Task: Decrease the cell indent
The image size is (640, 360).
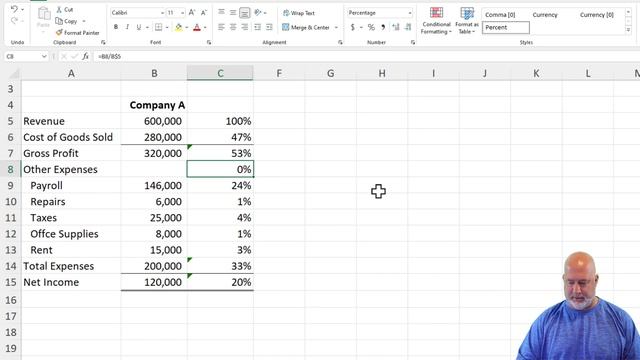Action: tap(258, 27)
